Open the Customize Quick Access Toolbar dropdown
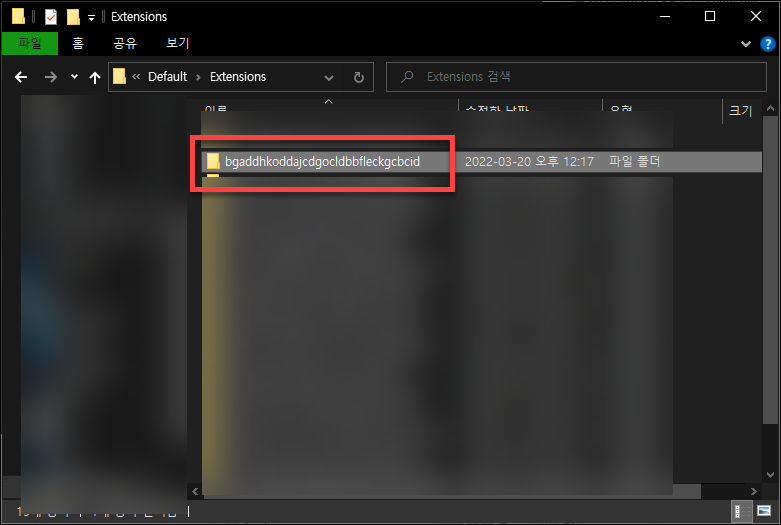This screenshot has width=781, height=525. point(91,17)
